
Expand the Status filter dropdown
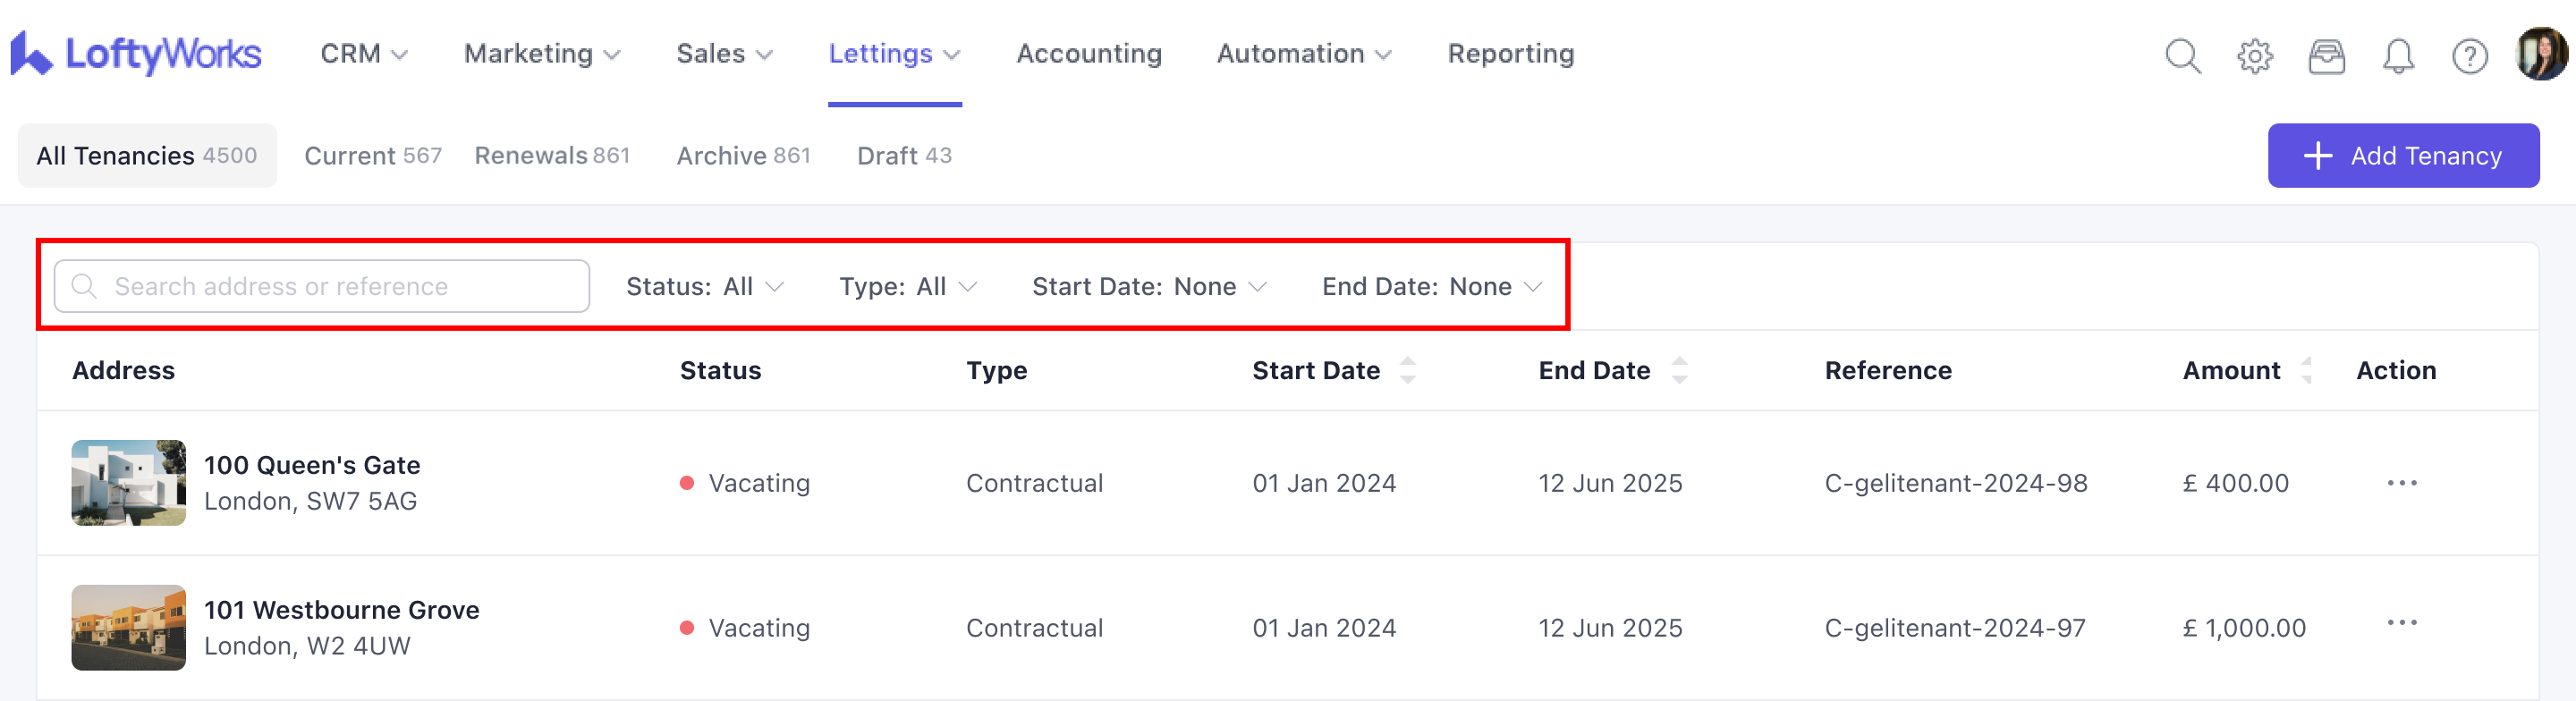click(704, 287)
